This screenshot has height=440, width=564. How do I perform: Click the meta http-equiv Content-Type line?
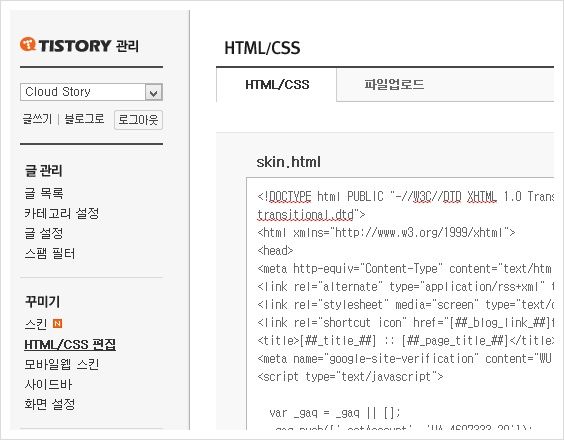coord(405,268)
